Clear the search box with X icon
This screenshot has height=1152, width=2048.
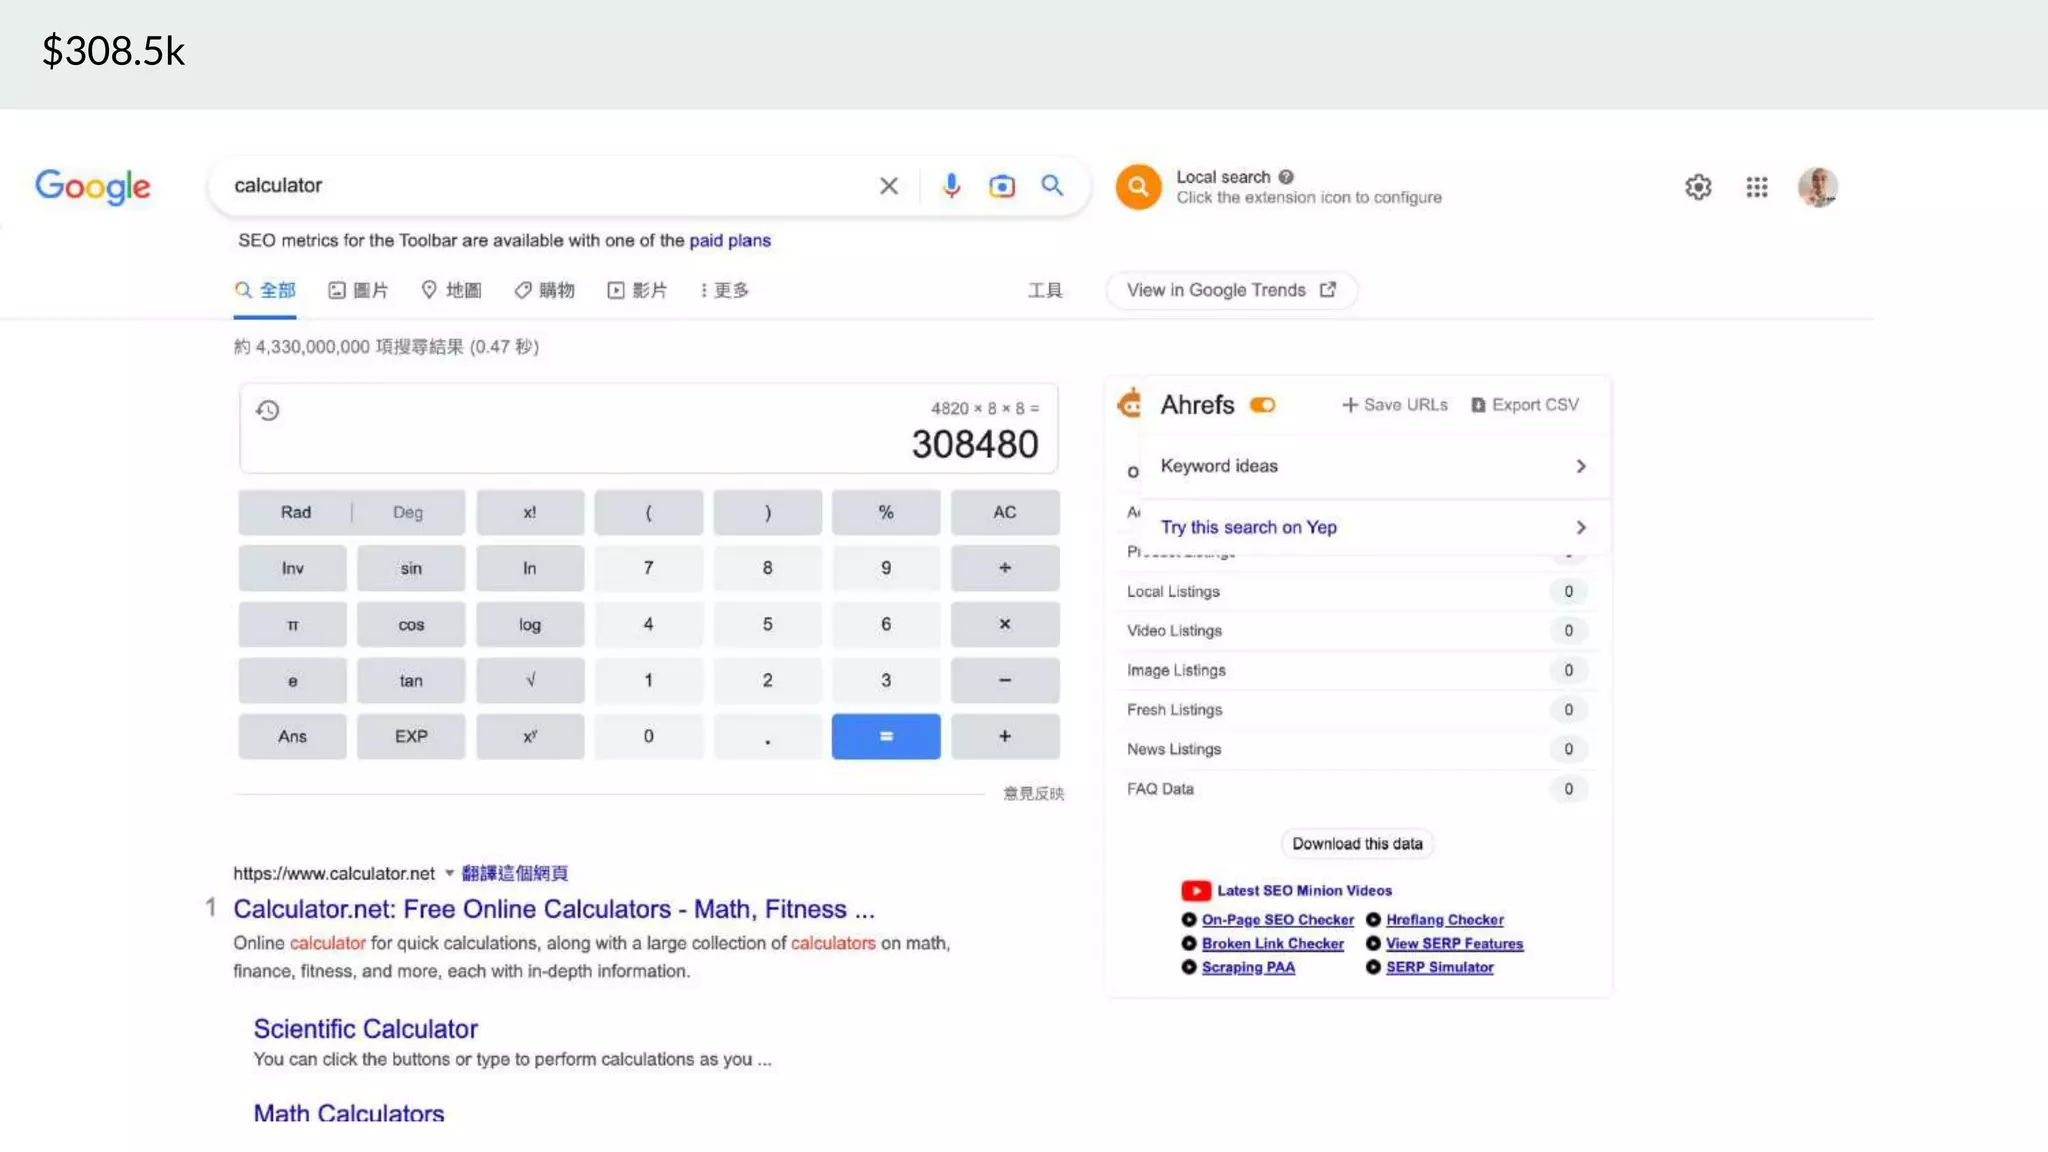pos(888,186)
